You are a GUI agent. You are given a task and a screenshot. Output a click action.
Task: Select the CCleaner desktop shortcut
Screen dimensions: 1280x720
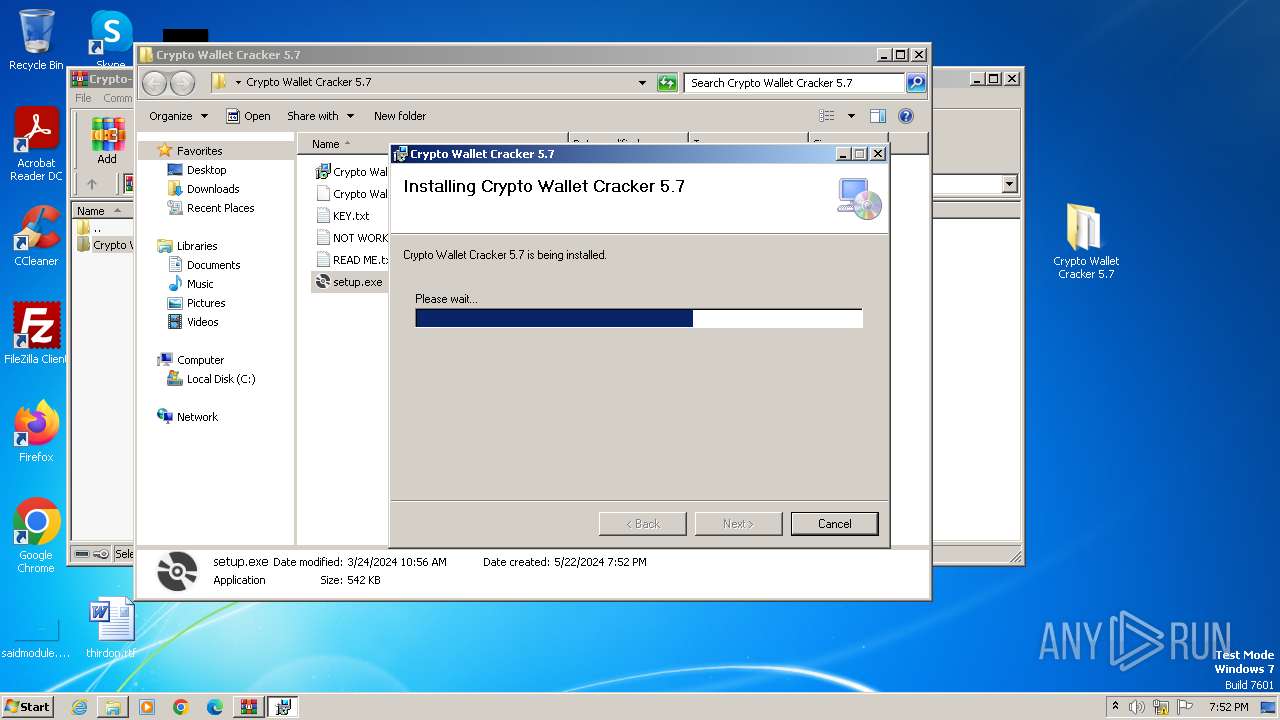point(36,236)
